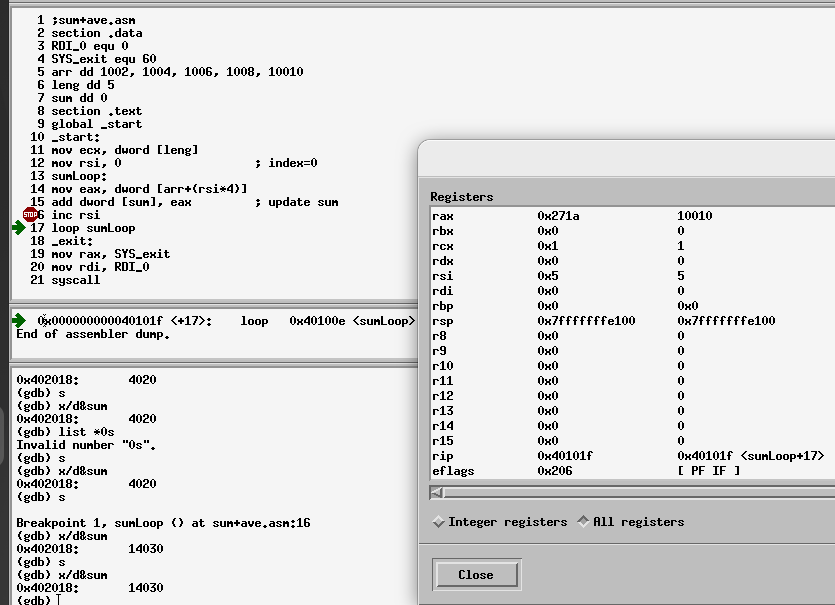Click the green execution arrow at line 17

click(19, 228)
